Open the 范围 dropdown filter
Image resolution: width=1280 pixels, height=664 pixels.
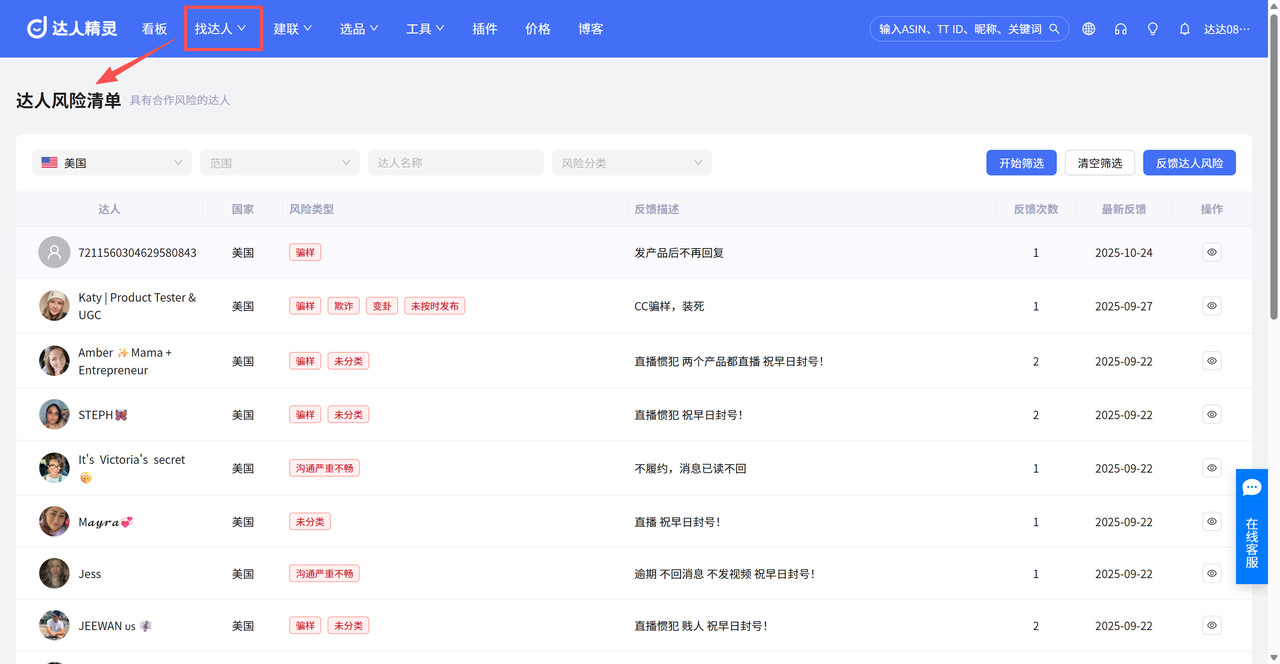pyautogui.click(x=280, y=163)
